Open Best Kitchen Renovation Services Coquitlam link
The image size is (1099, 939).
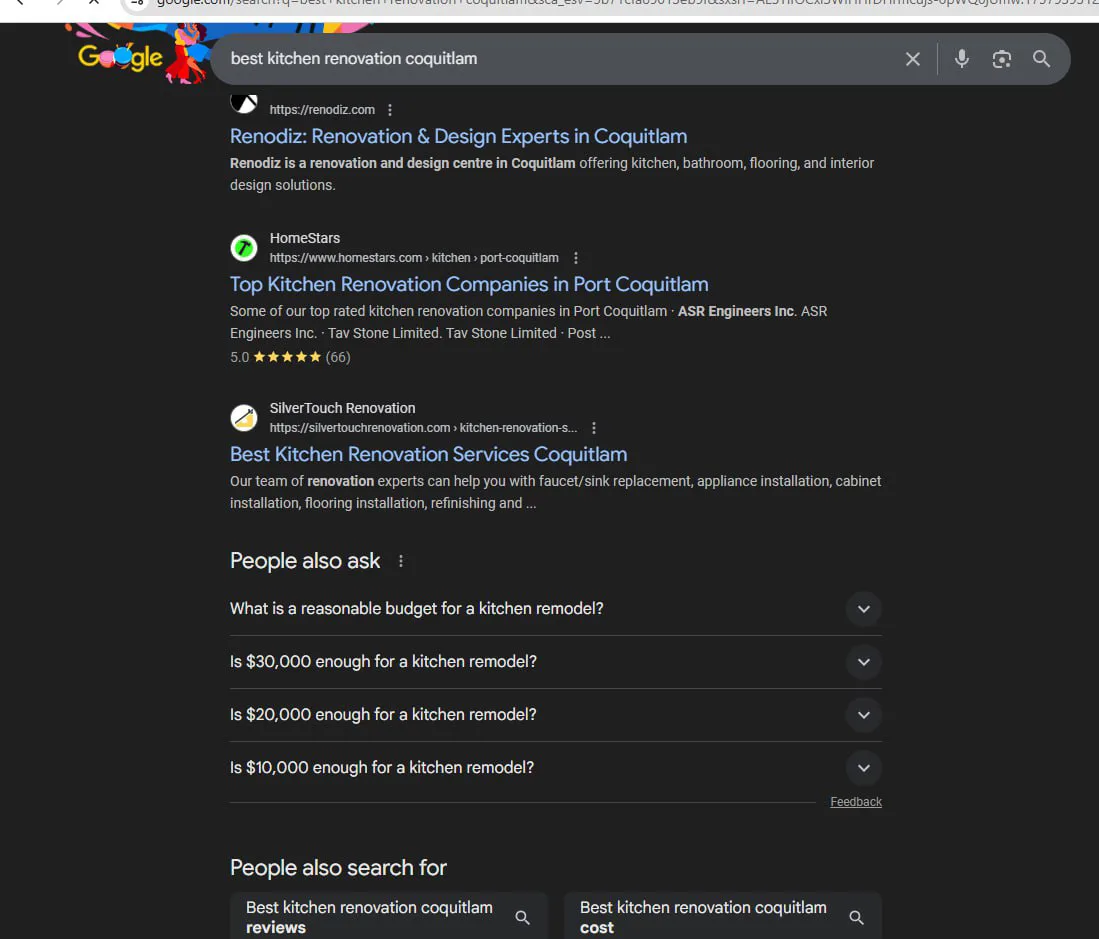point(428,454)
